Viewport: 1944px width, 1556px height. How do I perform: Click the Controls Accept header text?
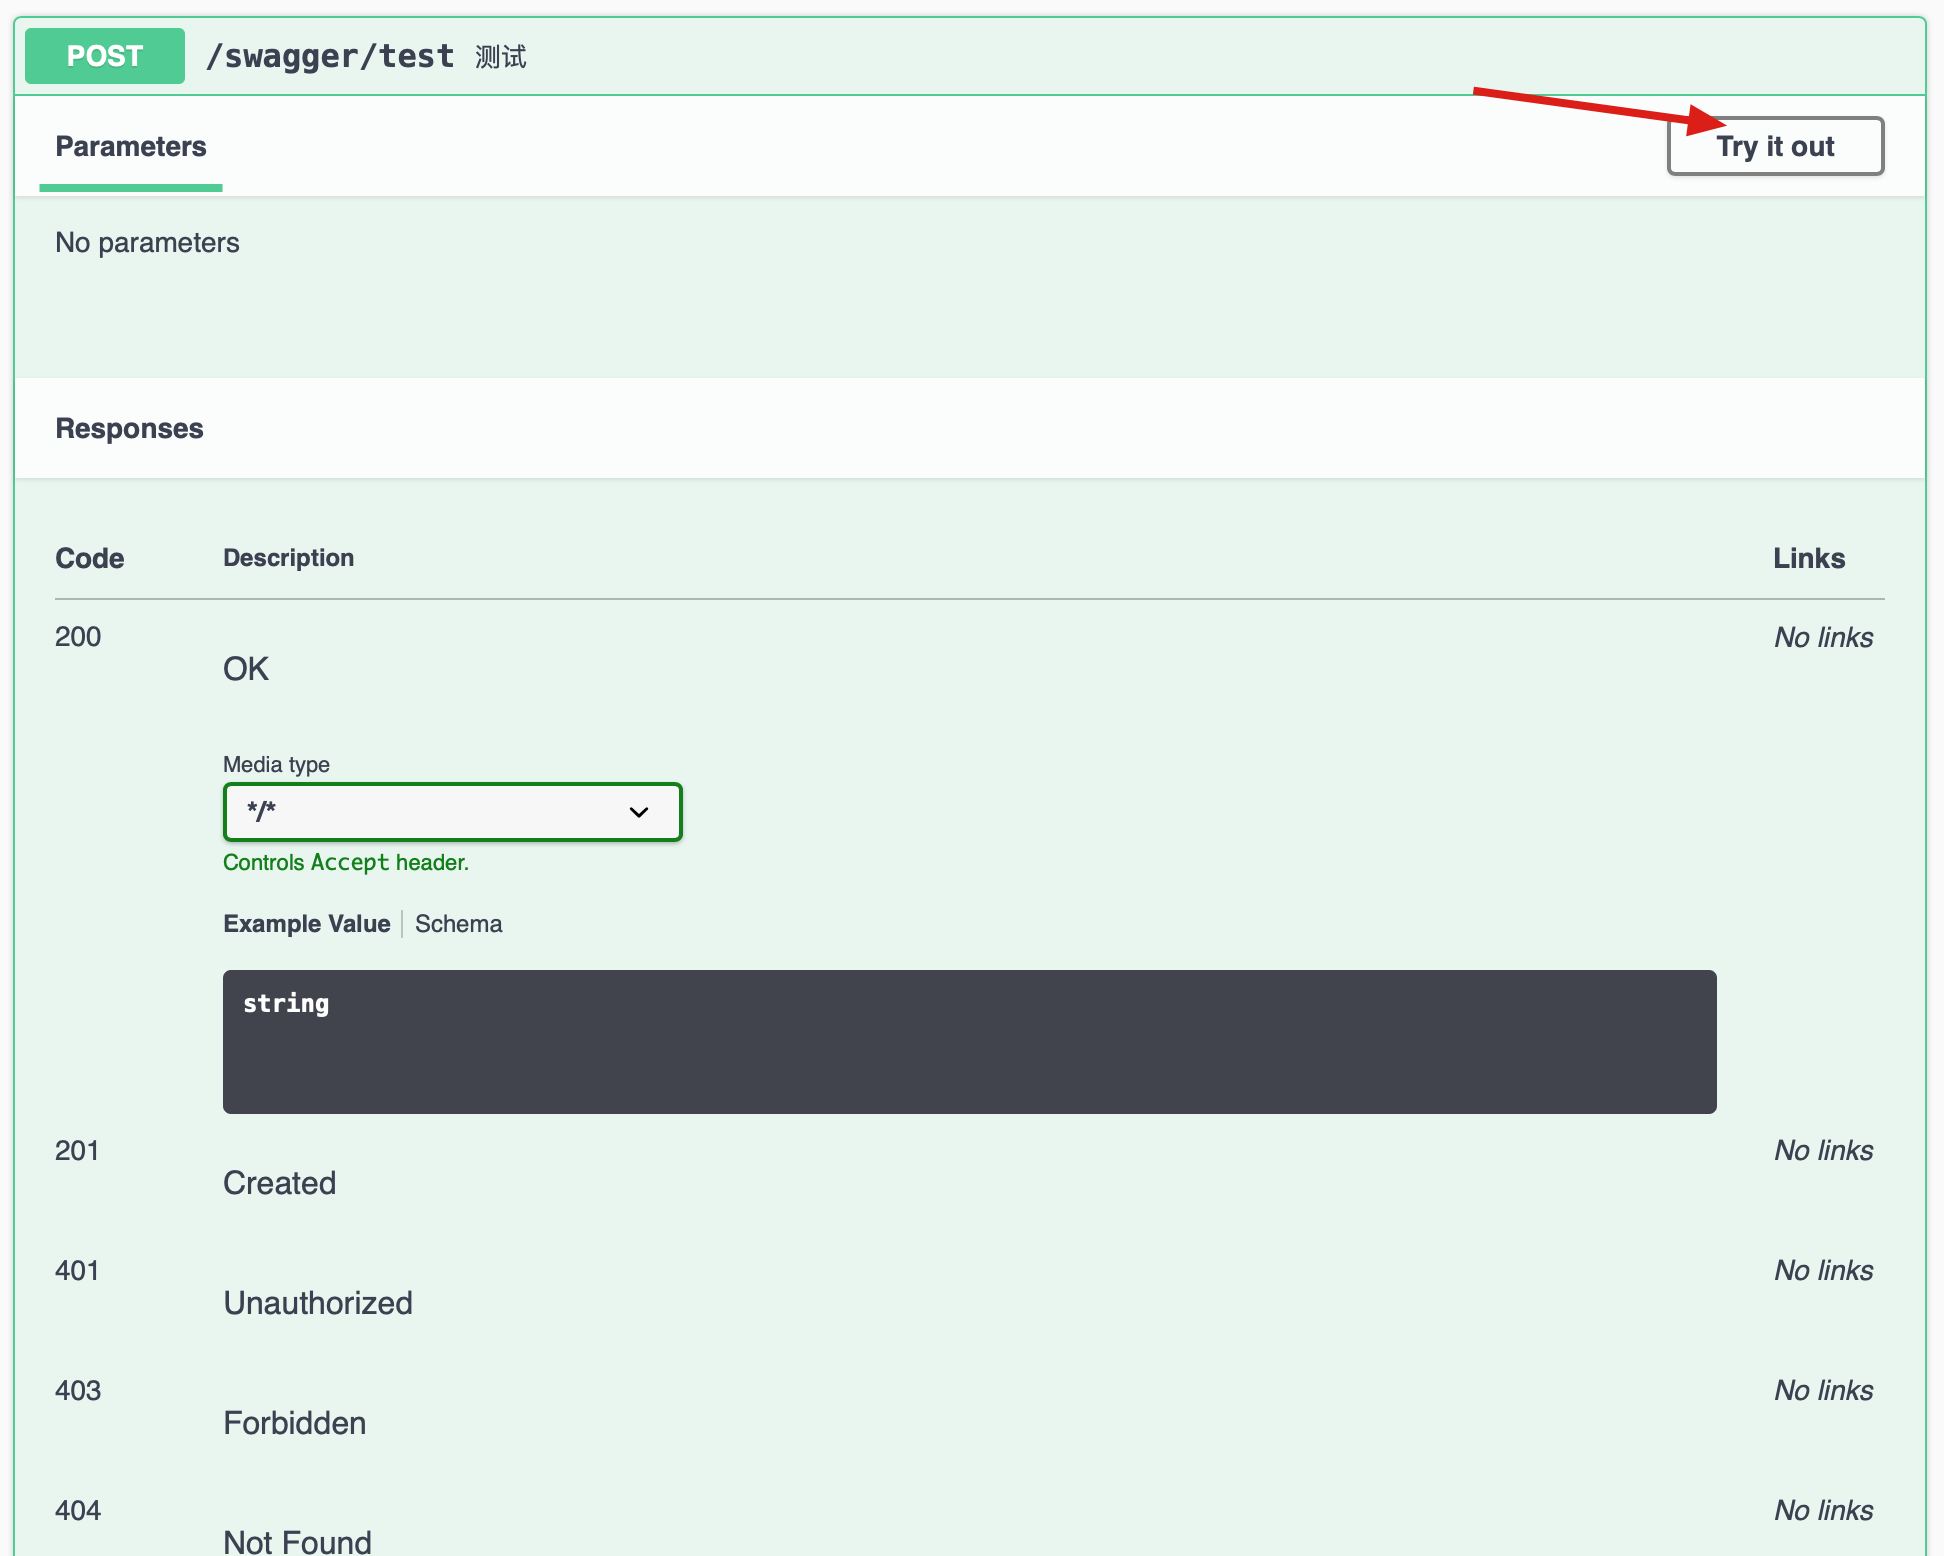tap(346, 863)
